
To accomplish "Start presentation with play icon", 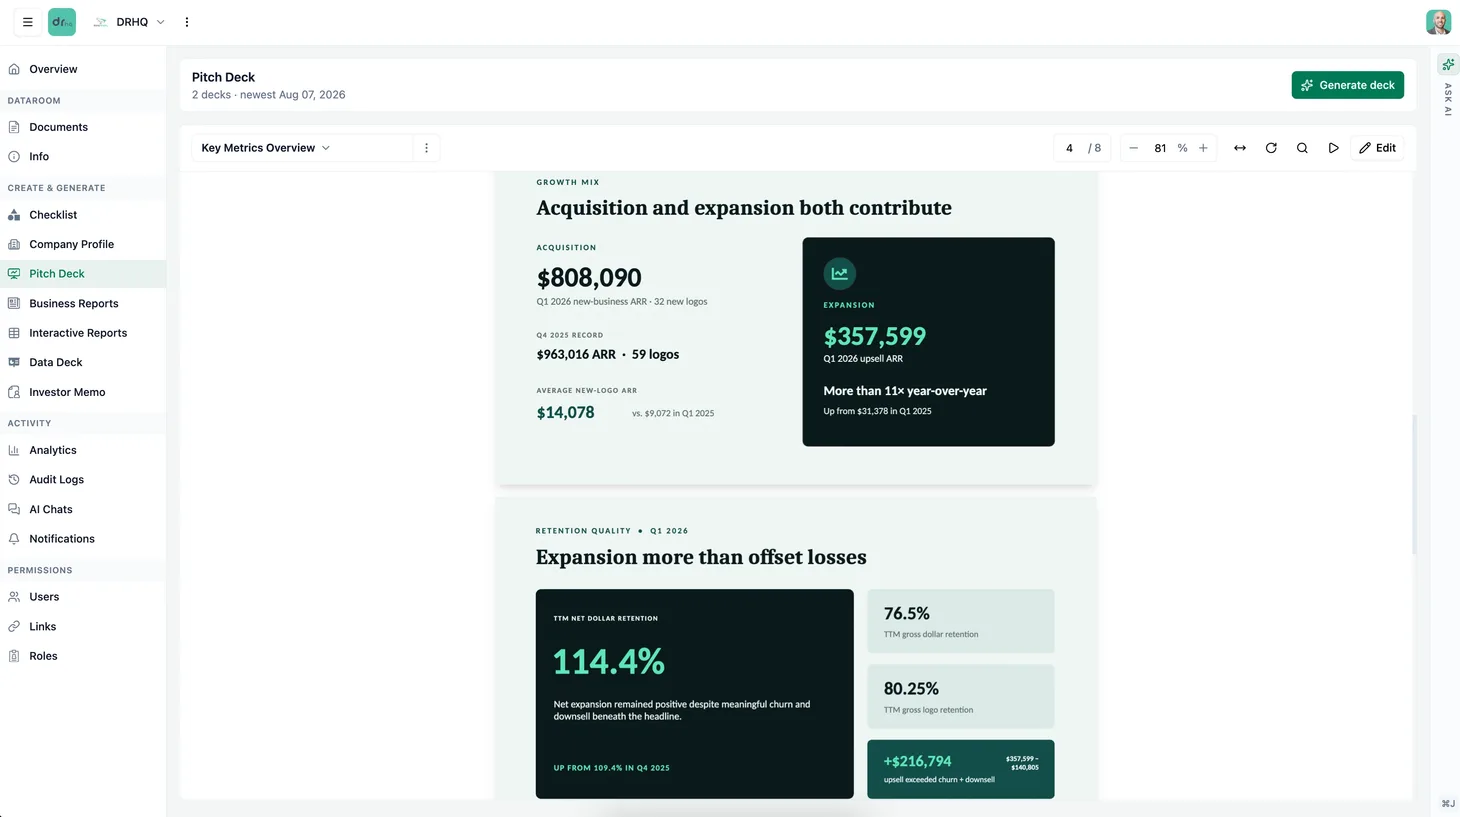I will (x=1333, y=148).
